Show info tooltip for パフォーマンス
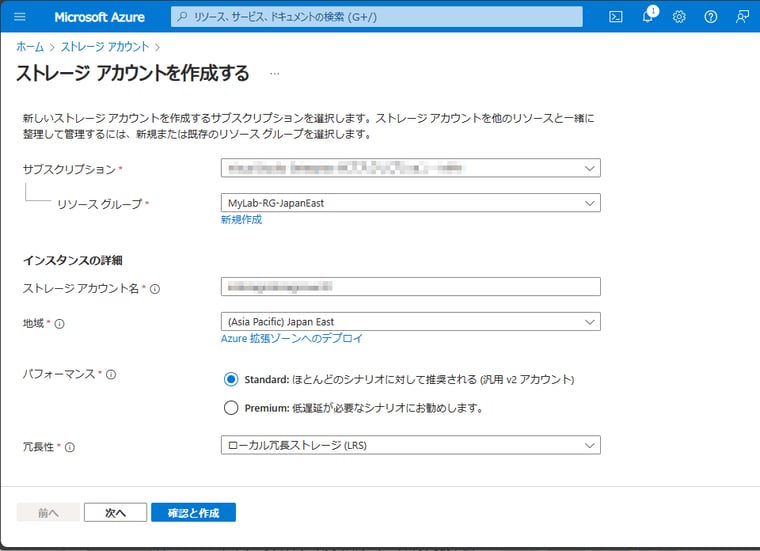The image size is (760, 551). [111, 375]
